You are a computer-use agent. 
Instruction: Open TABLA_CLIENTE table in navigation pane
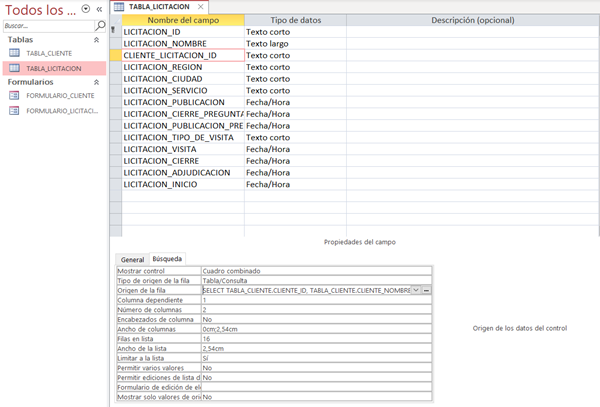50,54
